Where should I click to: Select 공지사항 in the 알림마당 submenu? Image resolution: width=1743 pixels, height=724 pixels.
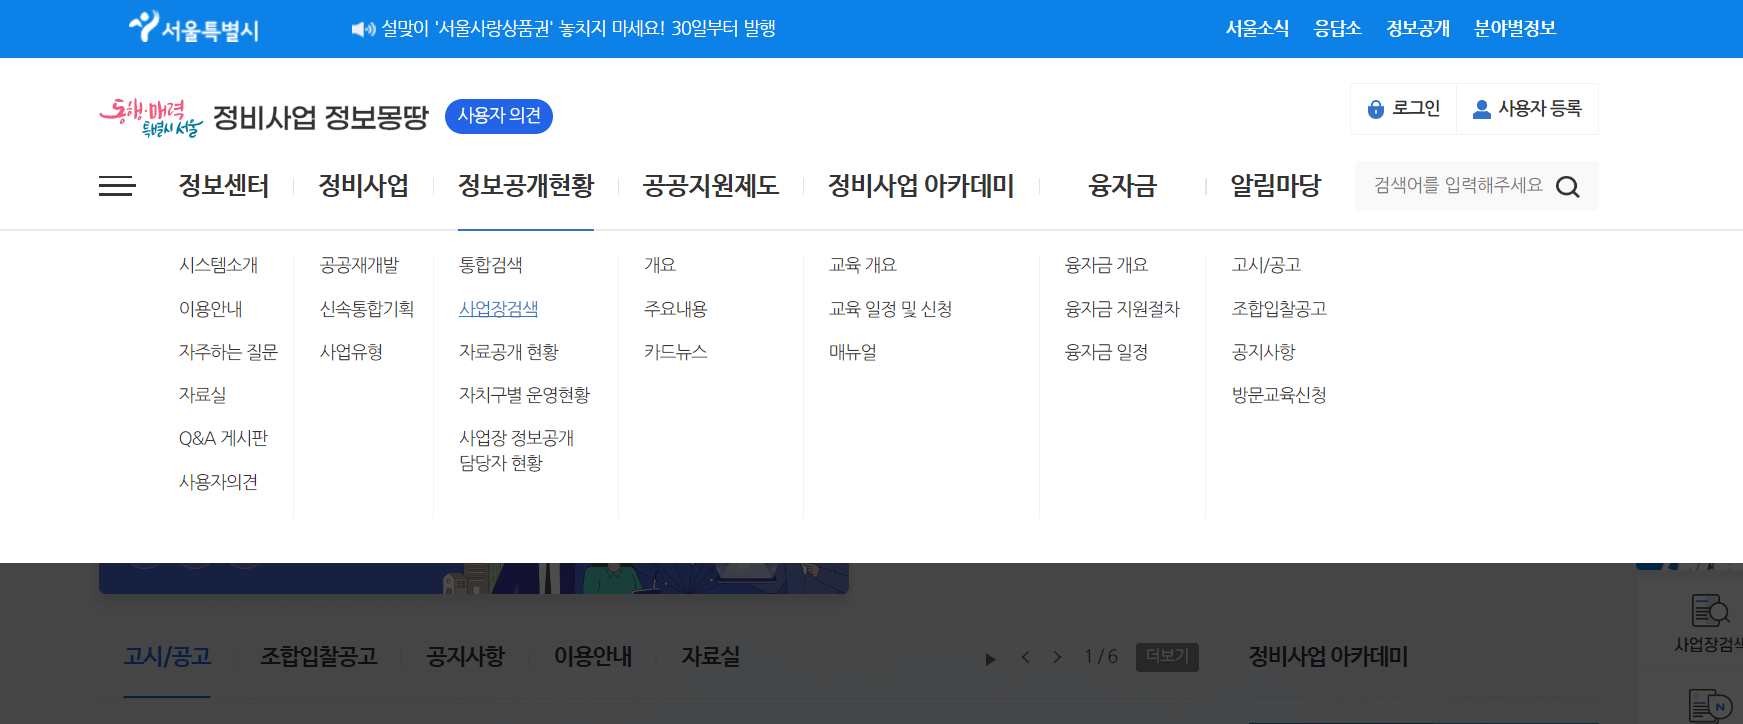(x=1264, y=352)
